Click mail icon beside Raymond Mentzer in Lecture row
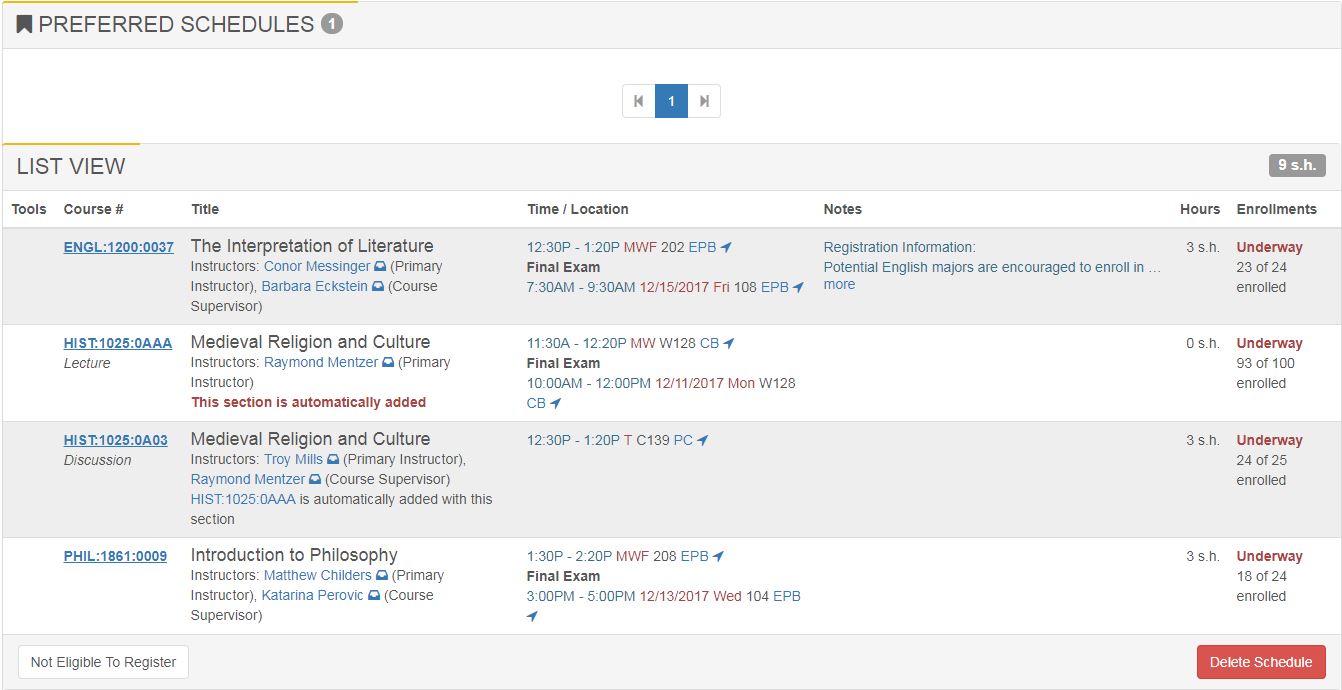Viewport: 1342px width, 690px height. click(388, 363)
